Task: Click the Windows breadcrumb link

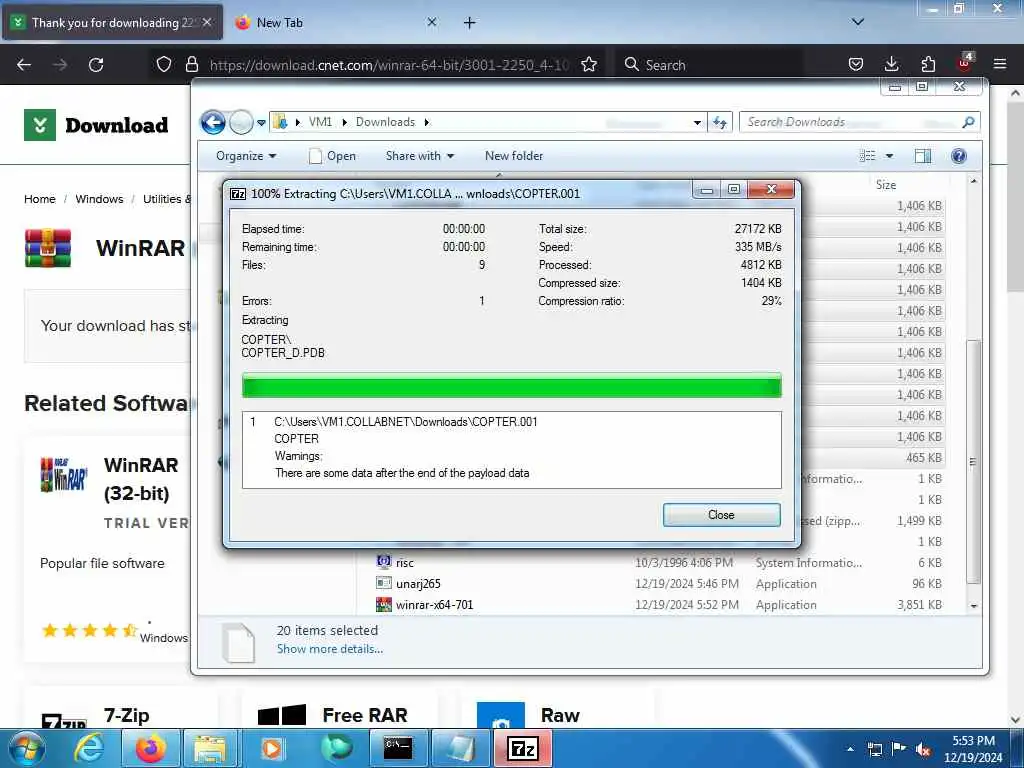Action: click(99, 199)
